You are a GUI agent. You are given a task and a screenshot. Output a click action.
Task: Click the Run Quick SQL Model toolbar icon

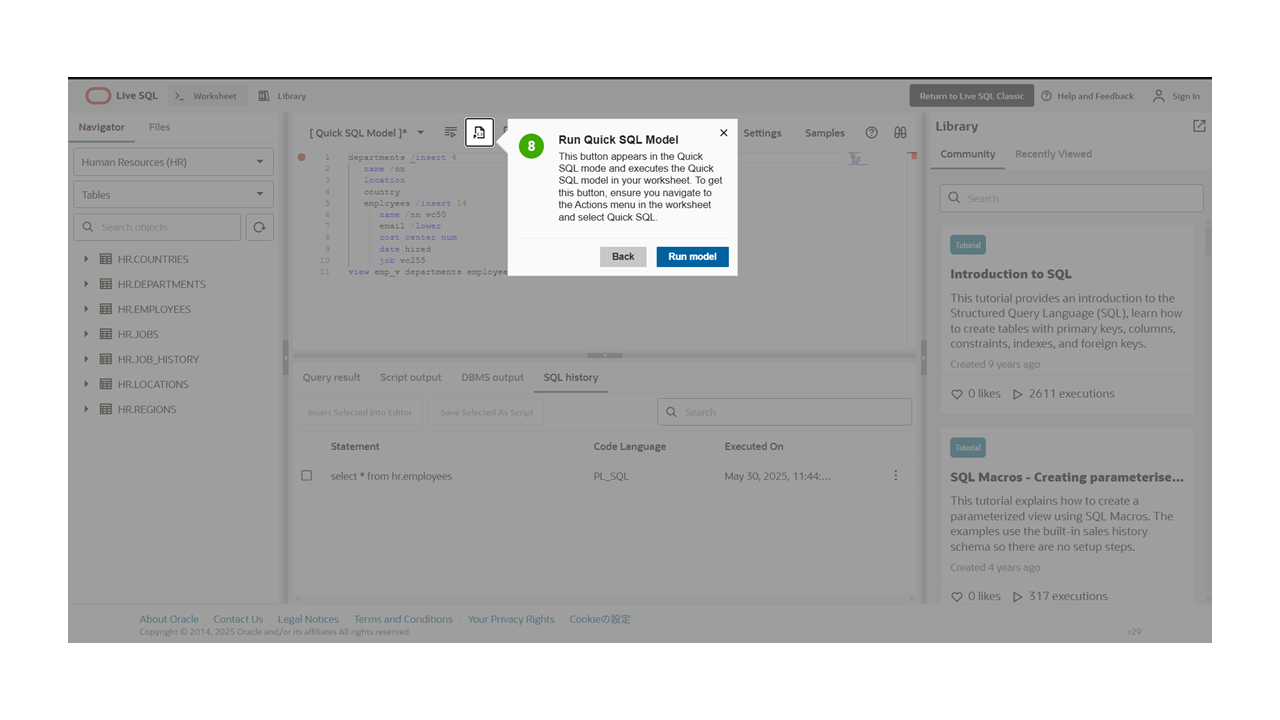point(479,132)
